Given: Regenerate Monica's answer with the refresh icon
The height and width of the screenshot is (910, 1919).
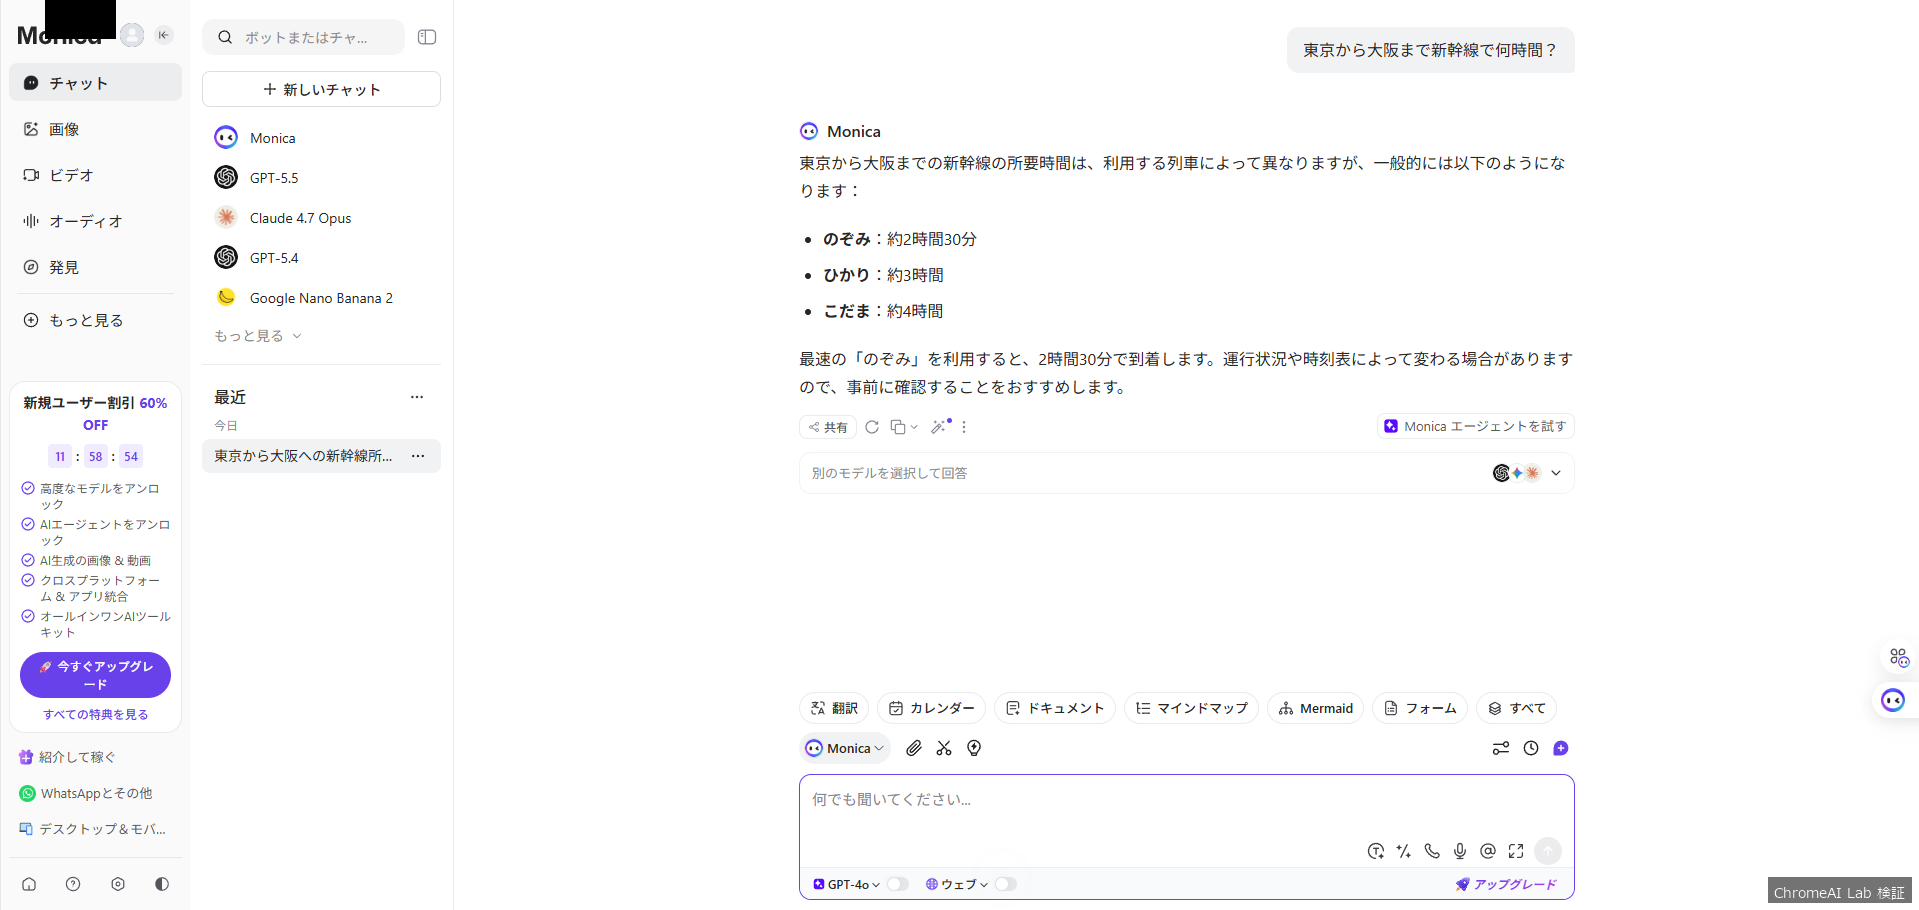Looking at the screenshot, I should [871, 427].
